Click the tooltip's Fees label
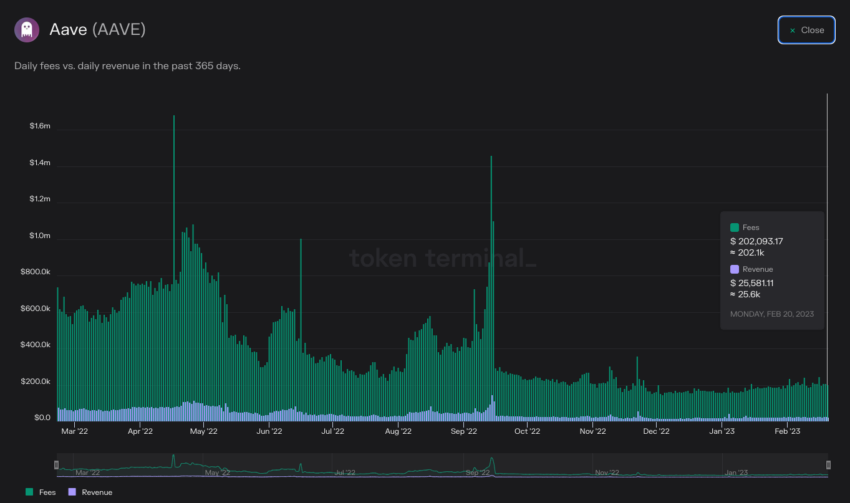This screenshot has width=850, height=503. (x=751, y=227)
